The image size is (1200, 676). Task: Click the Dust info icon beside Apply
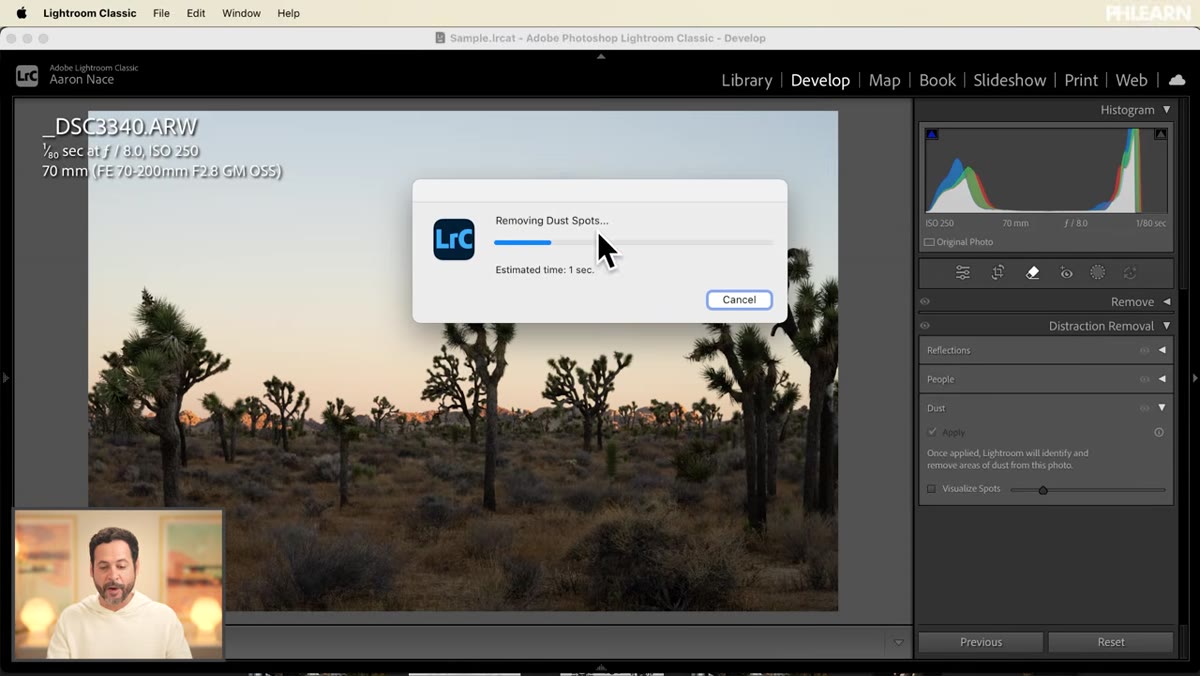pyautogui.click(x=1159, y=433)
